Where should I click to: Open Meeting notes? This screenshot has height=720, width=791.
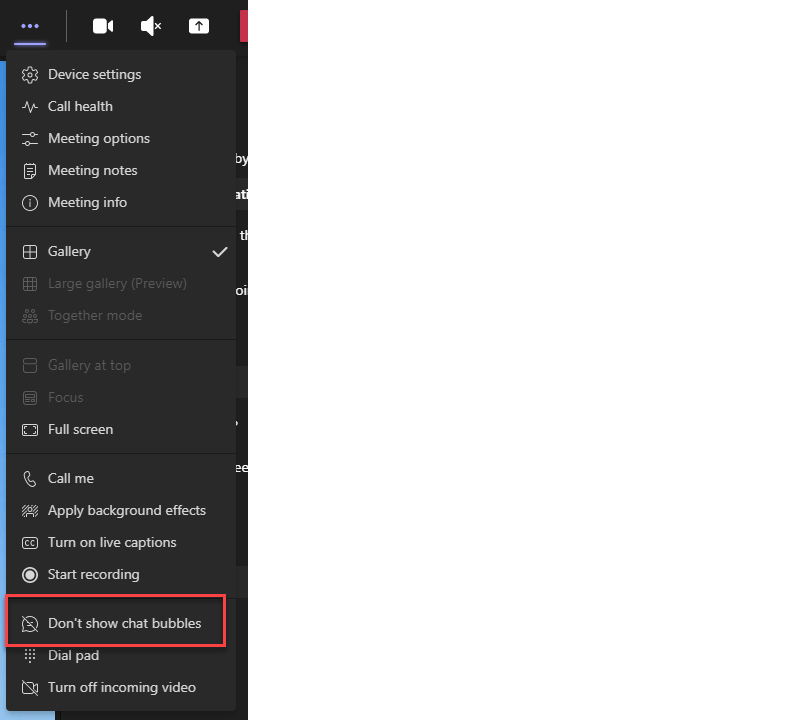coord(92,170)
